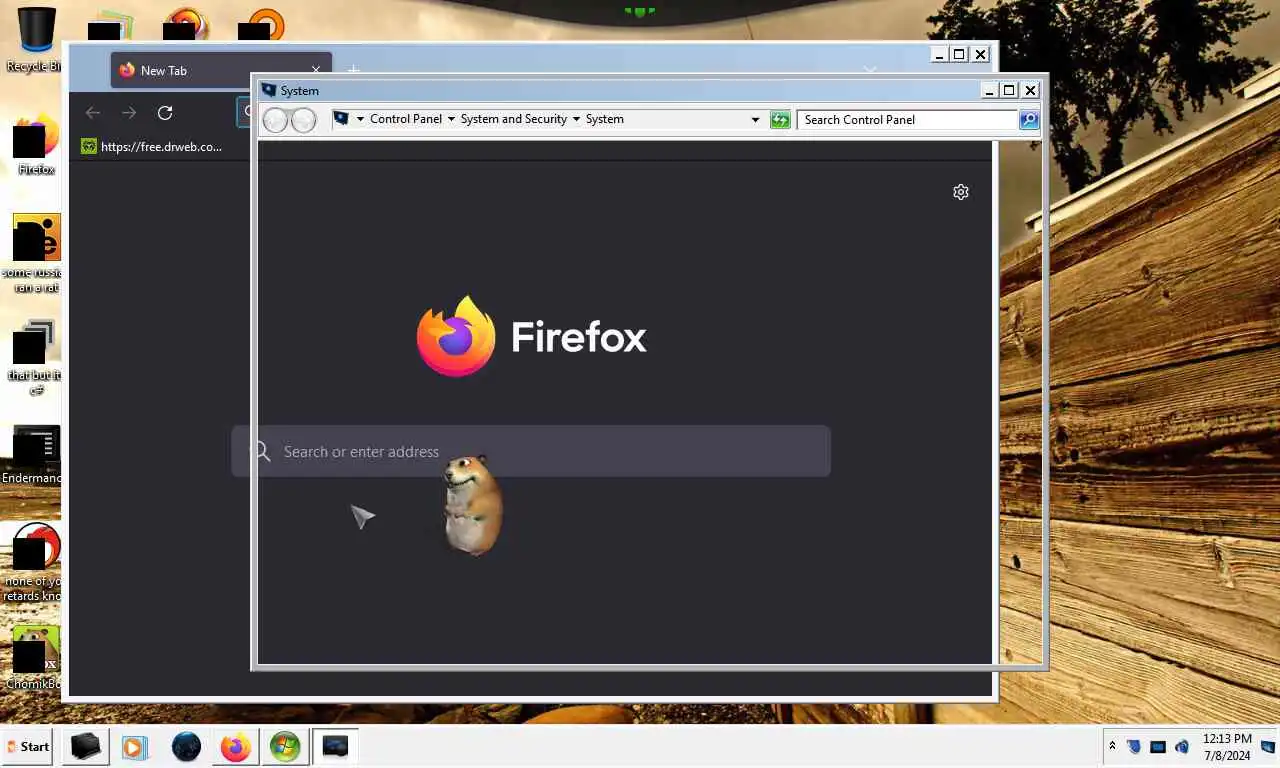This screenshot has height=768, width=1280.
Task: Click the computer icon in System address bar
Action: pos(341,119)
